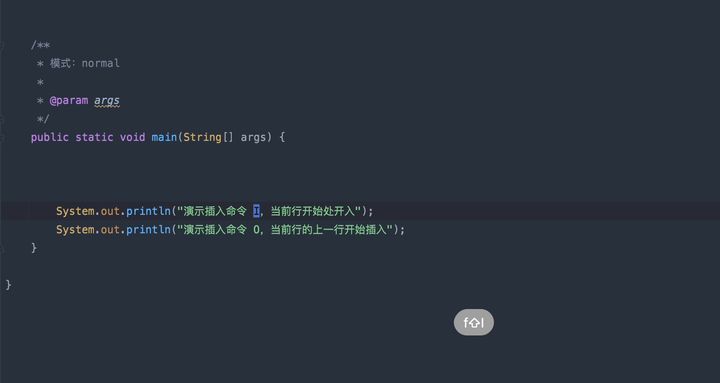Click the final class closing brace

(x=8, y=285)
